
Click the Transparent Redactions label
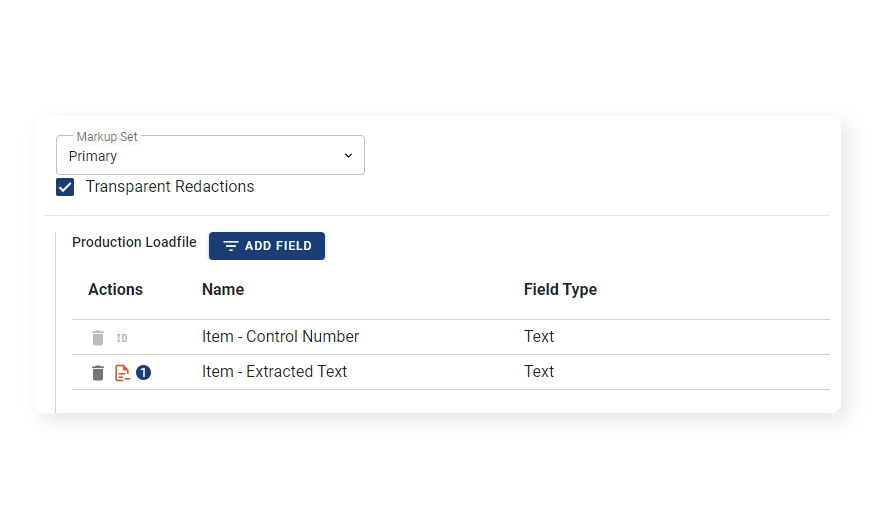pos(170,187)
